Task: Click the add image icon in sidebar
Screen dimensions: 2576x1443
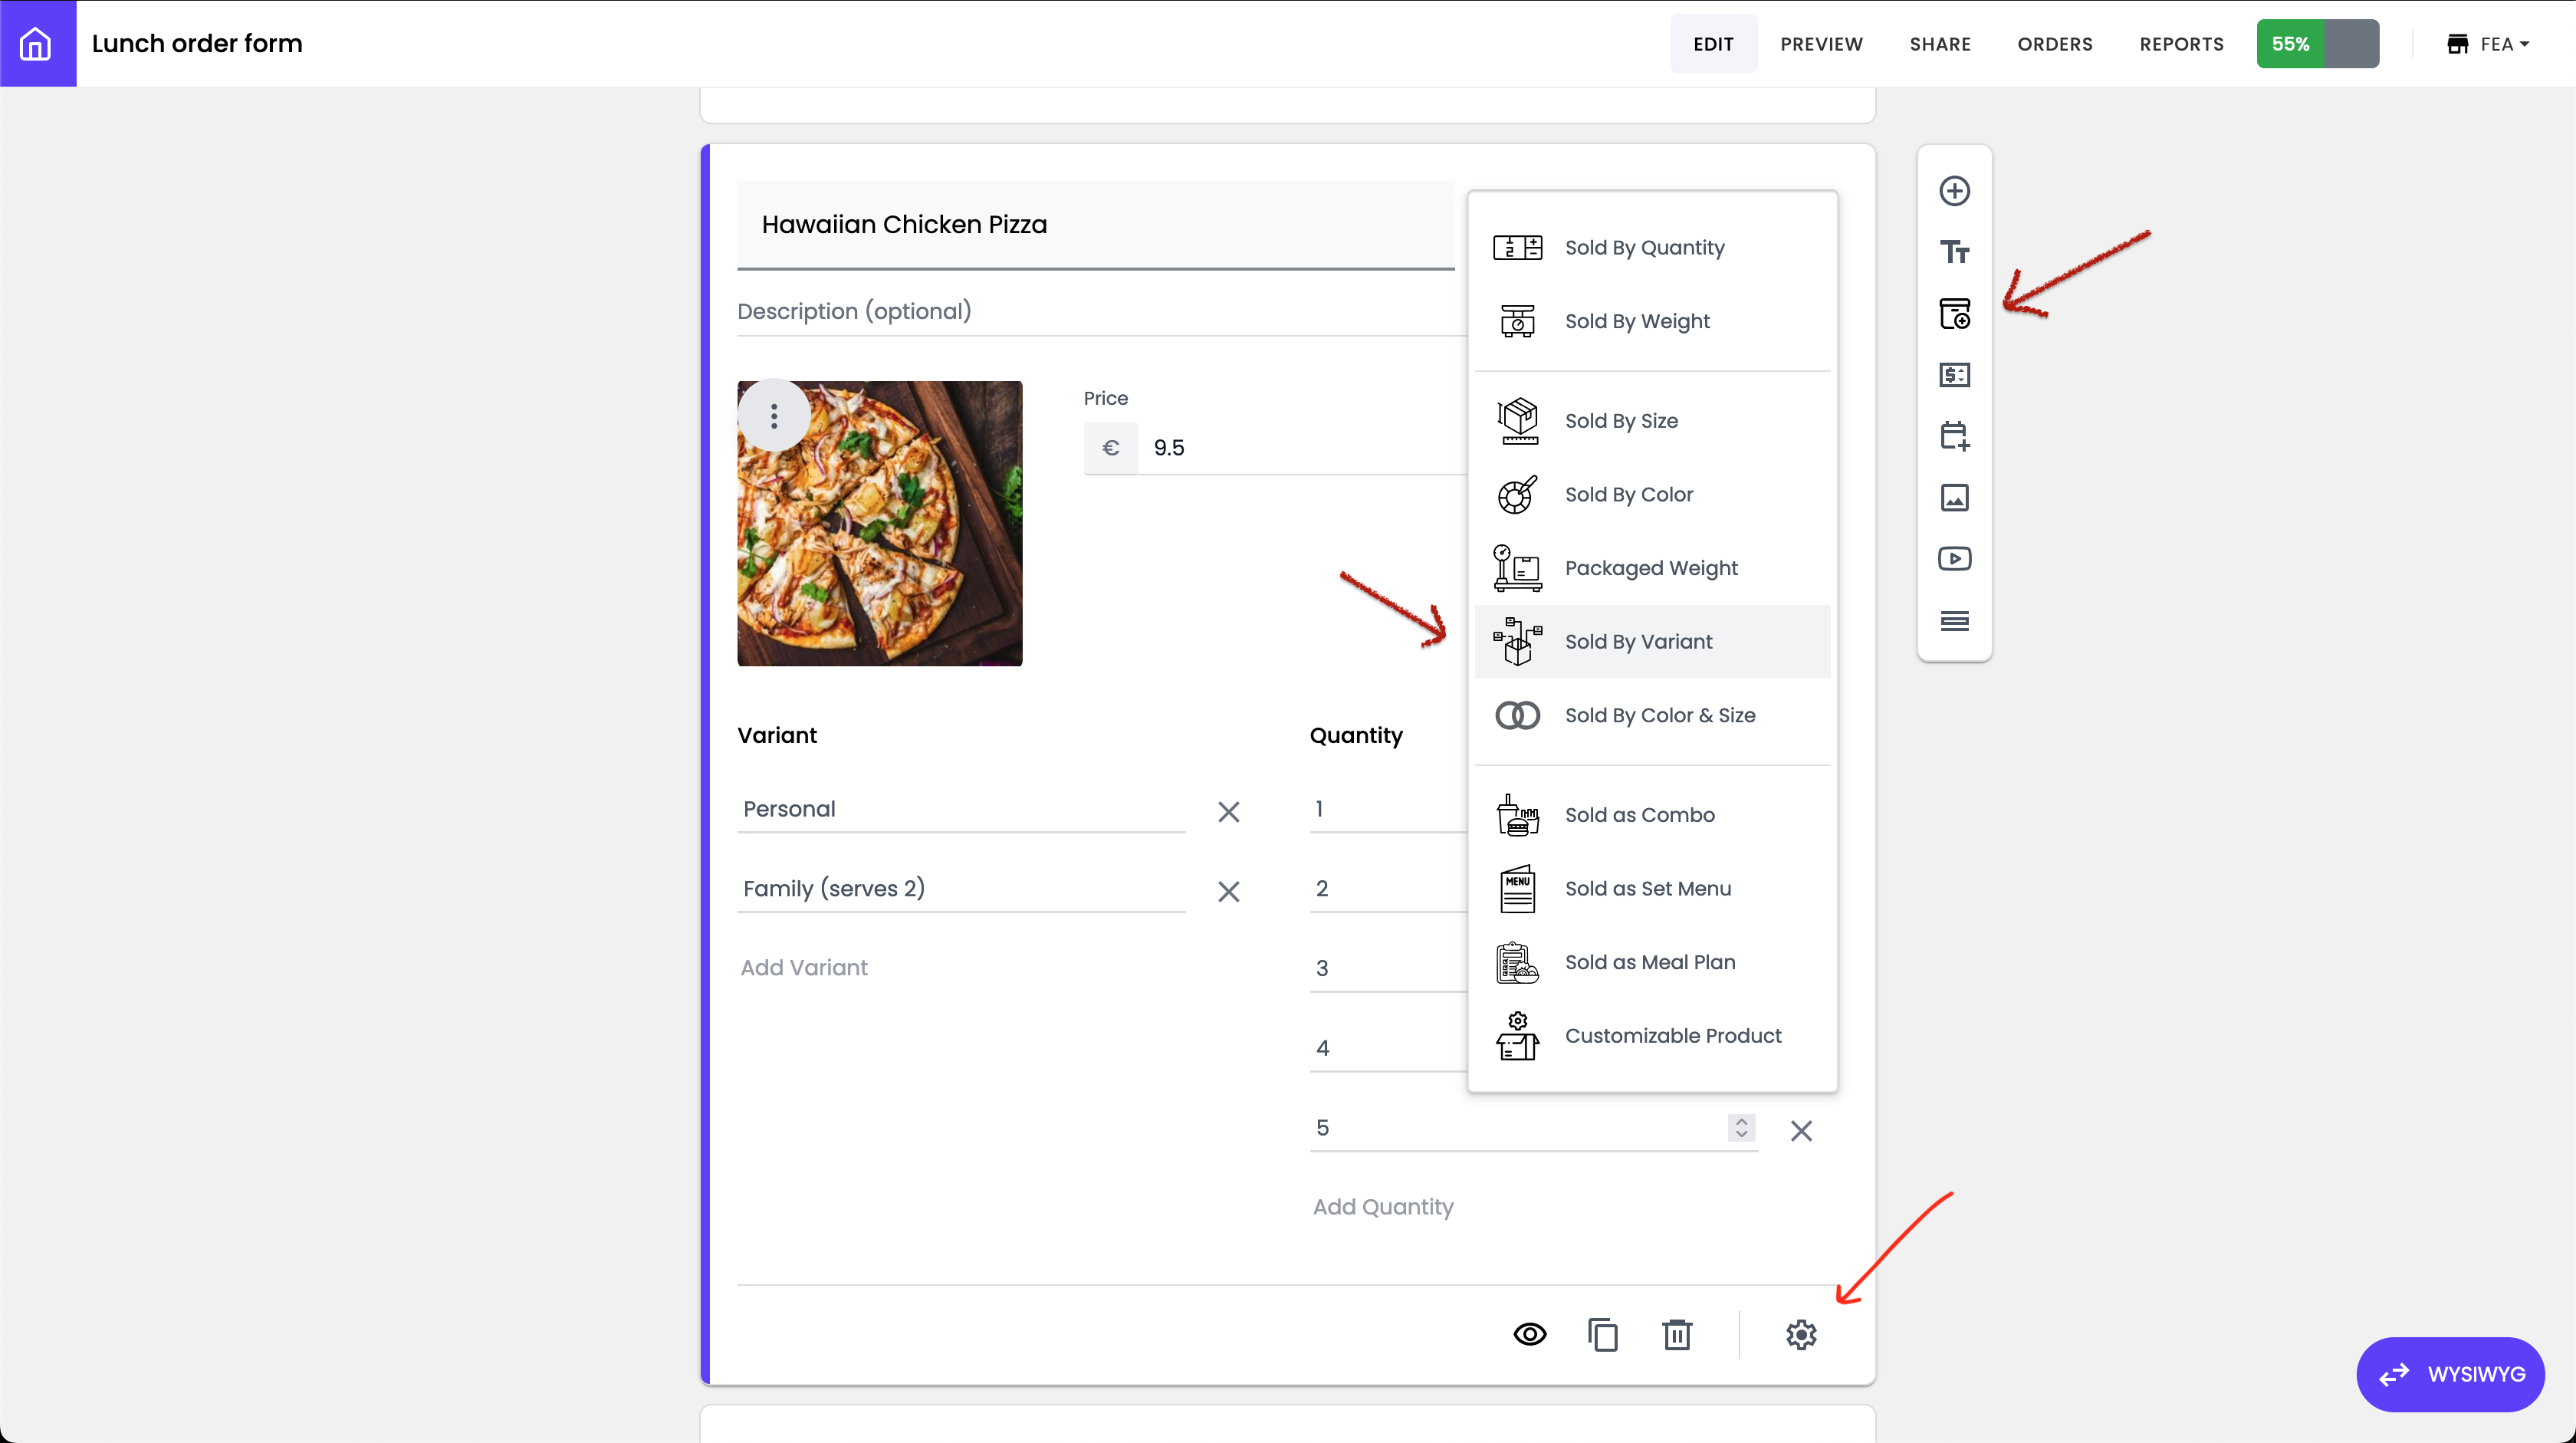Action: [1954, 497]
